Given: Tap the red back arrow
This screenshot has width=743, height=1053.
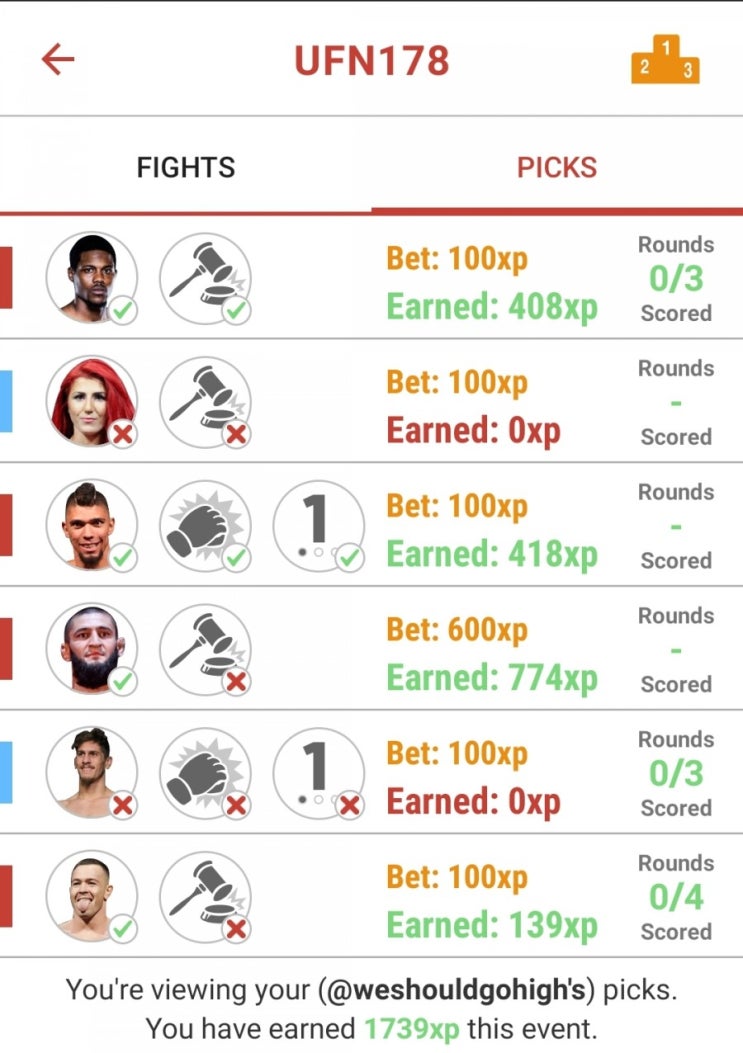Looking at the screenshot, I should tap(58, 60).
